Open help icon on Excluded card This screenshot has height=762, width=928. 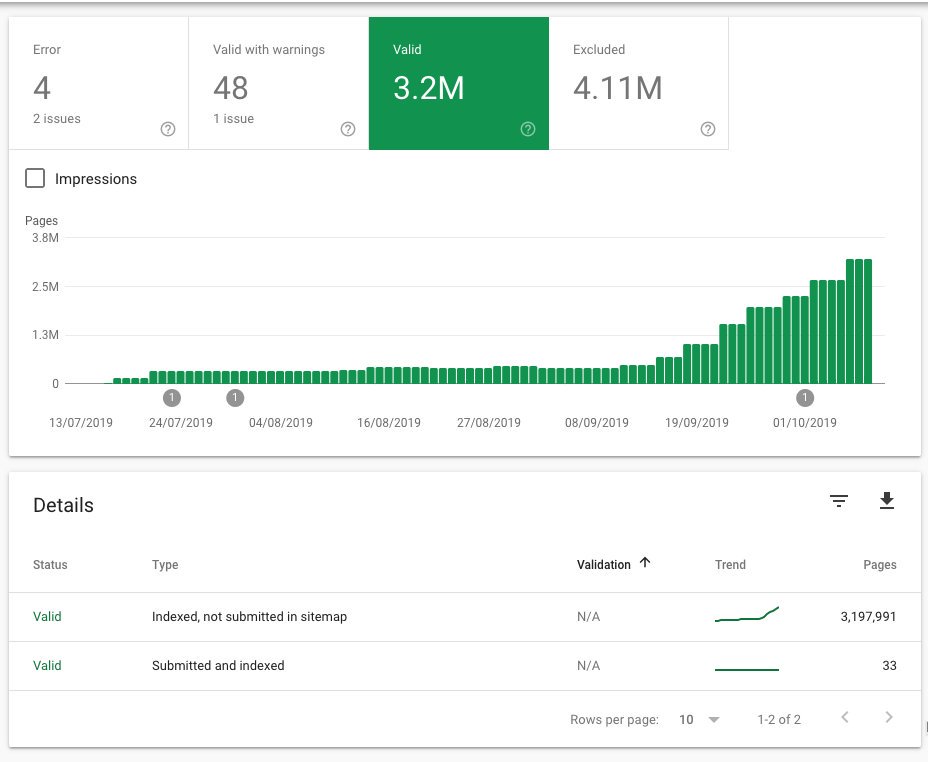click(x=708, y=129)
